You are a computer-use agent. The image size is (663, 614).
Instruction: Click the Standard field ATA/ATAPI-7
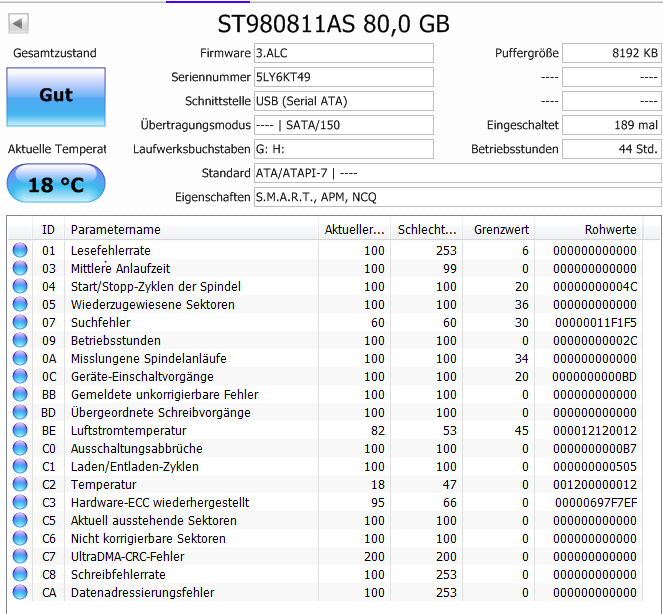tap(458, 173)
